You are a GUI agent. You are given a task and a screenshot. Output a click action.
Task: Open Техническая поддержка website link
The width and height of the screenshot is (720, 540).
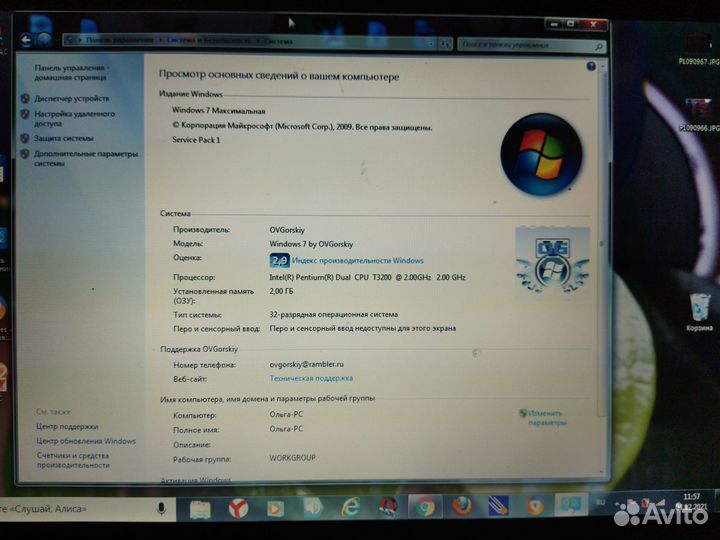(311, 378)
